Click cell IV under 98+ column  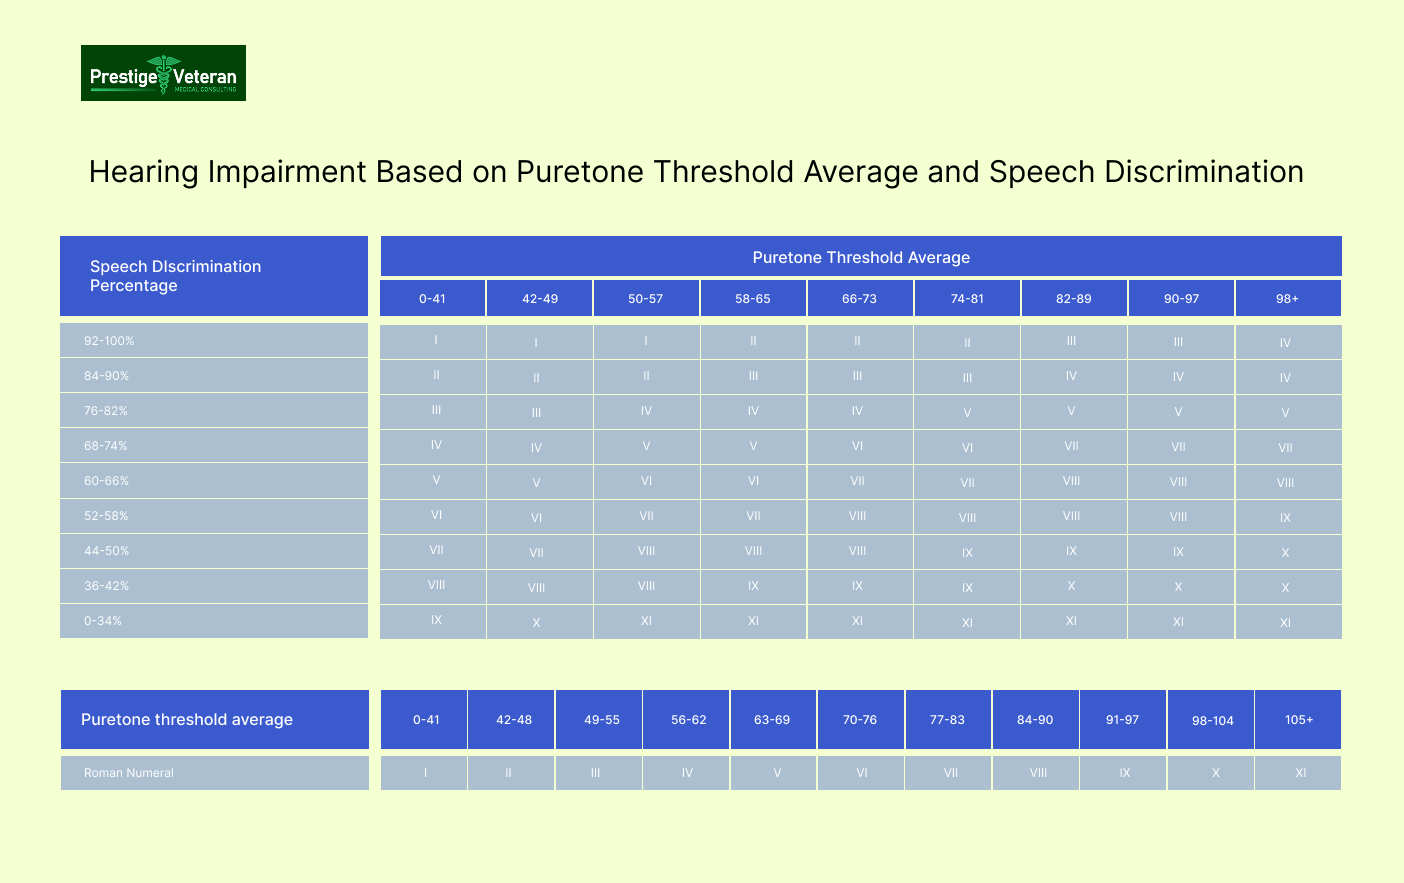point(1287,342)
